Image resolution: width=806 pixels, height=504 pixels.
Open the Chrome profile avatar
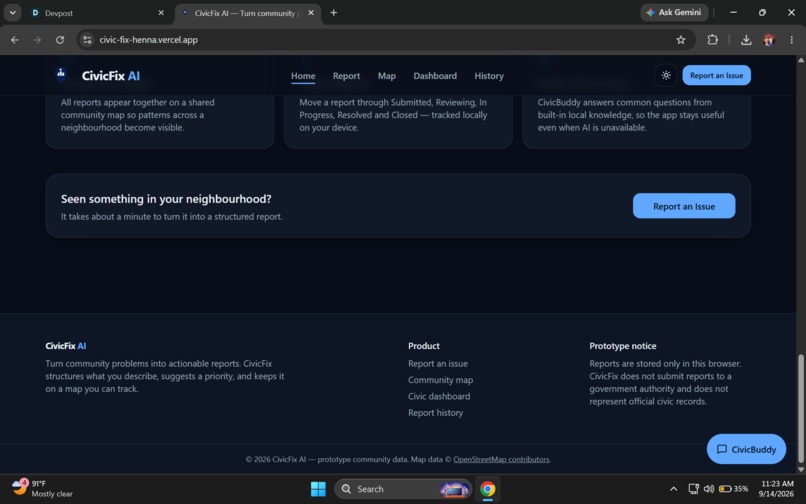point(769,40)
